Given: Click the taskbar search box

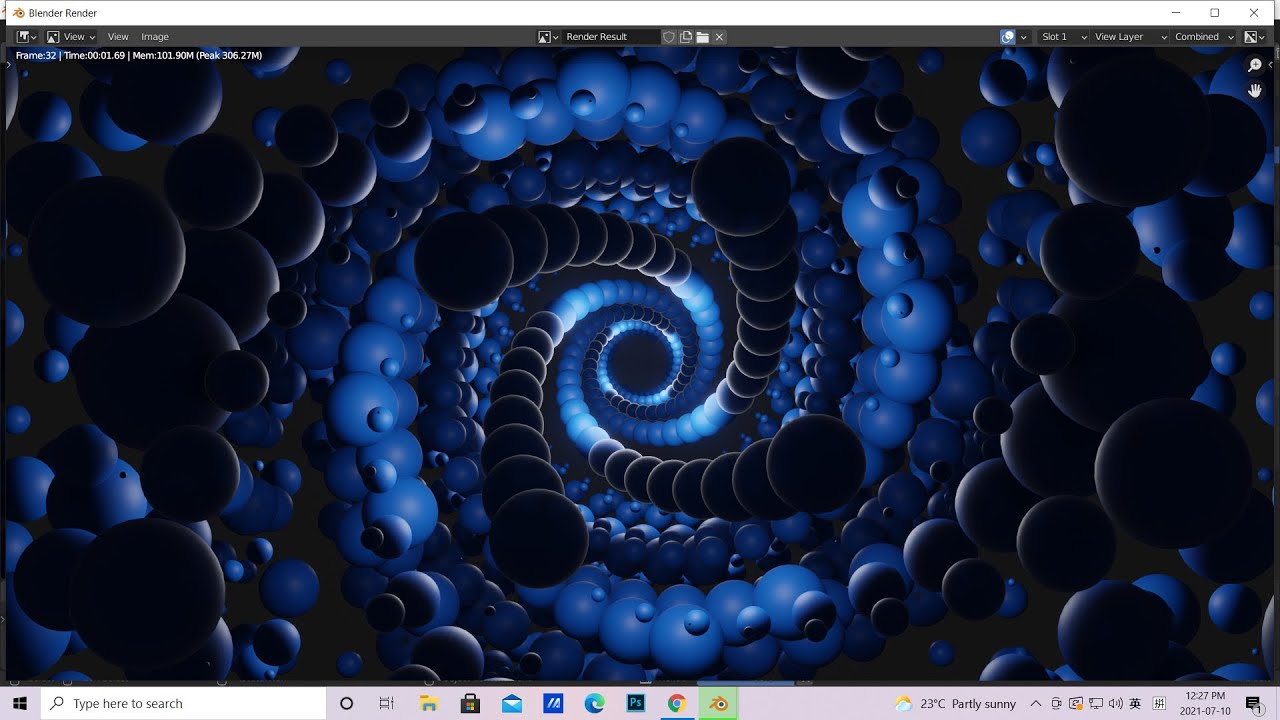Looking at the screenshot, I should click(183, 703).
